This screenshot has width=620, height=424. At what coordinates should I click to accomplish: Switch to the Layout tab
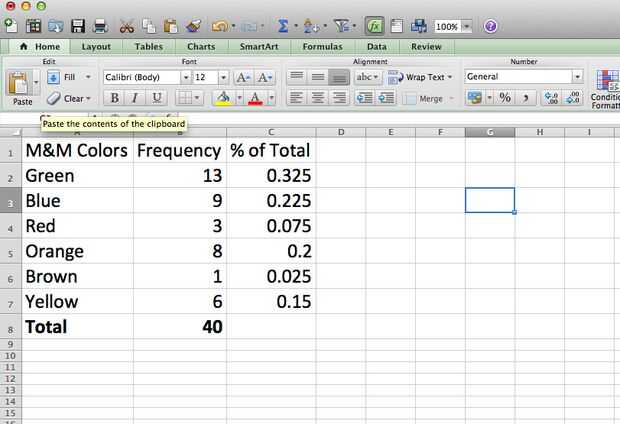pyautogui.click(x=96, y=47)
